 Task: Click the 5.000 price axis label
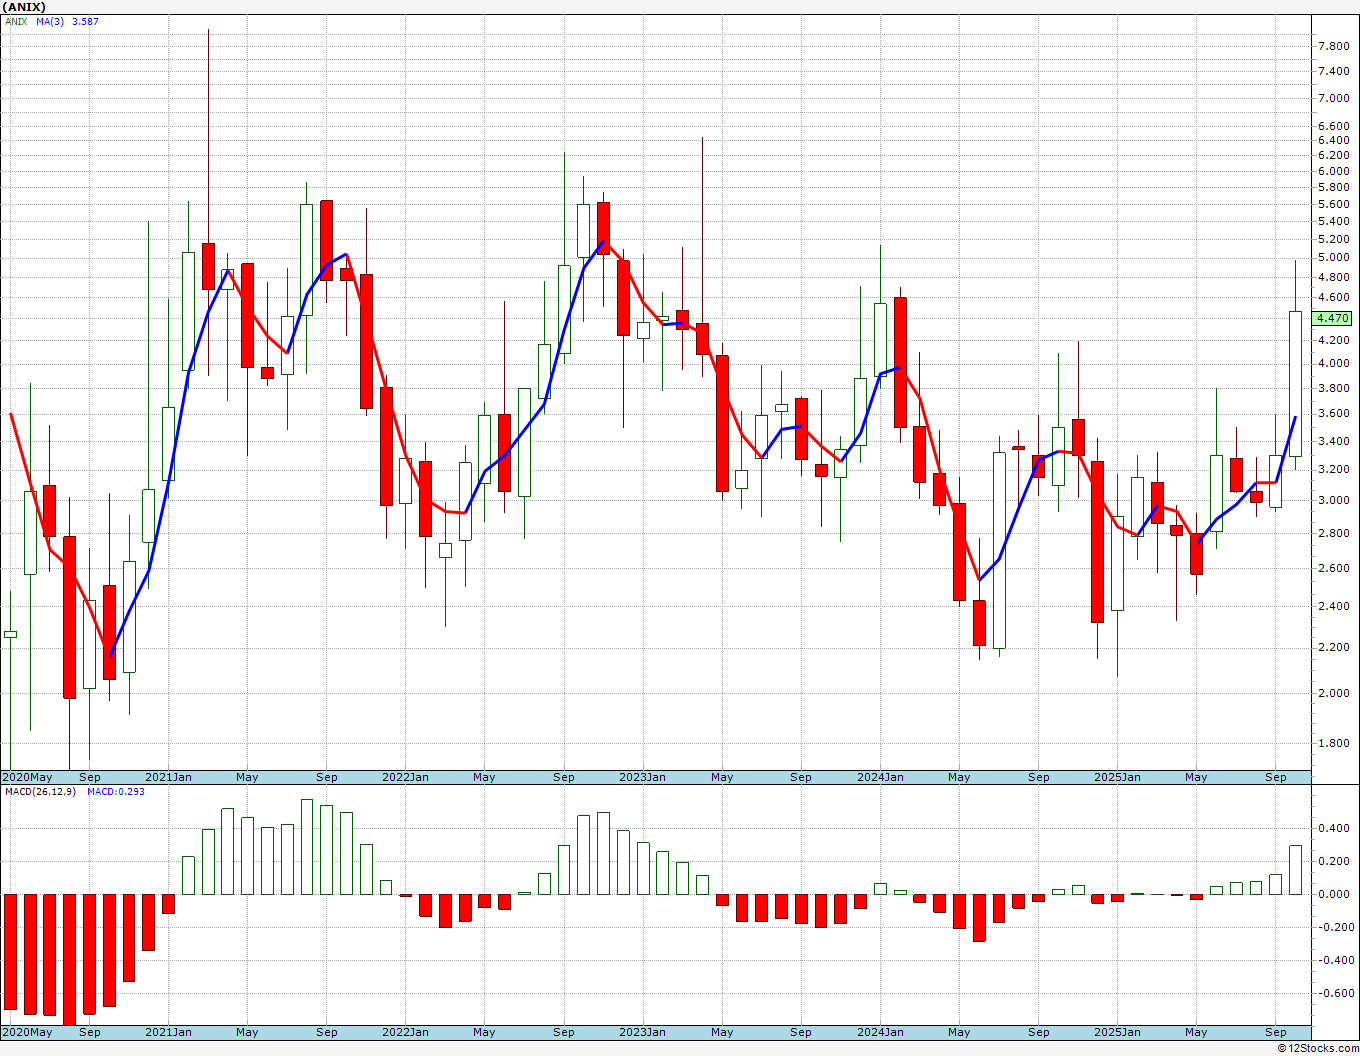1333,257
